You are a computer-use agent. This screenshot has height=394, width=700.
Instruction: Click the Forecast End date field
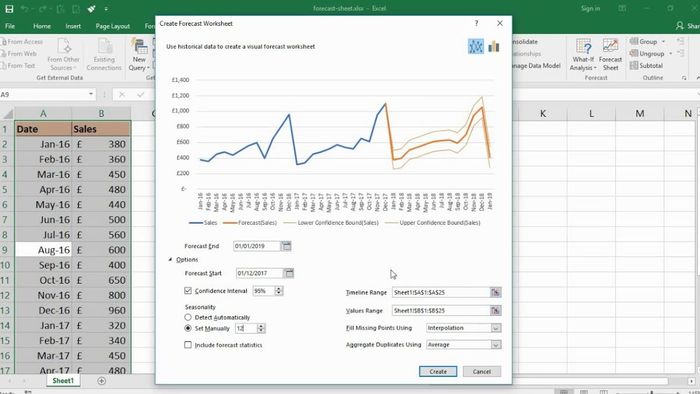(x=257, y=246)
